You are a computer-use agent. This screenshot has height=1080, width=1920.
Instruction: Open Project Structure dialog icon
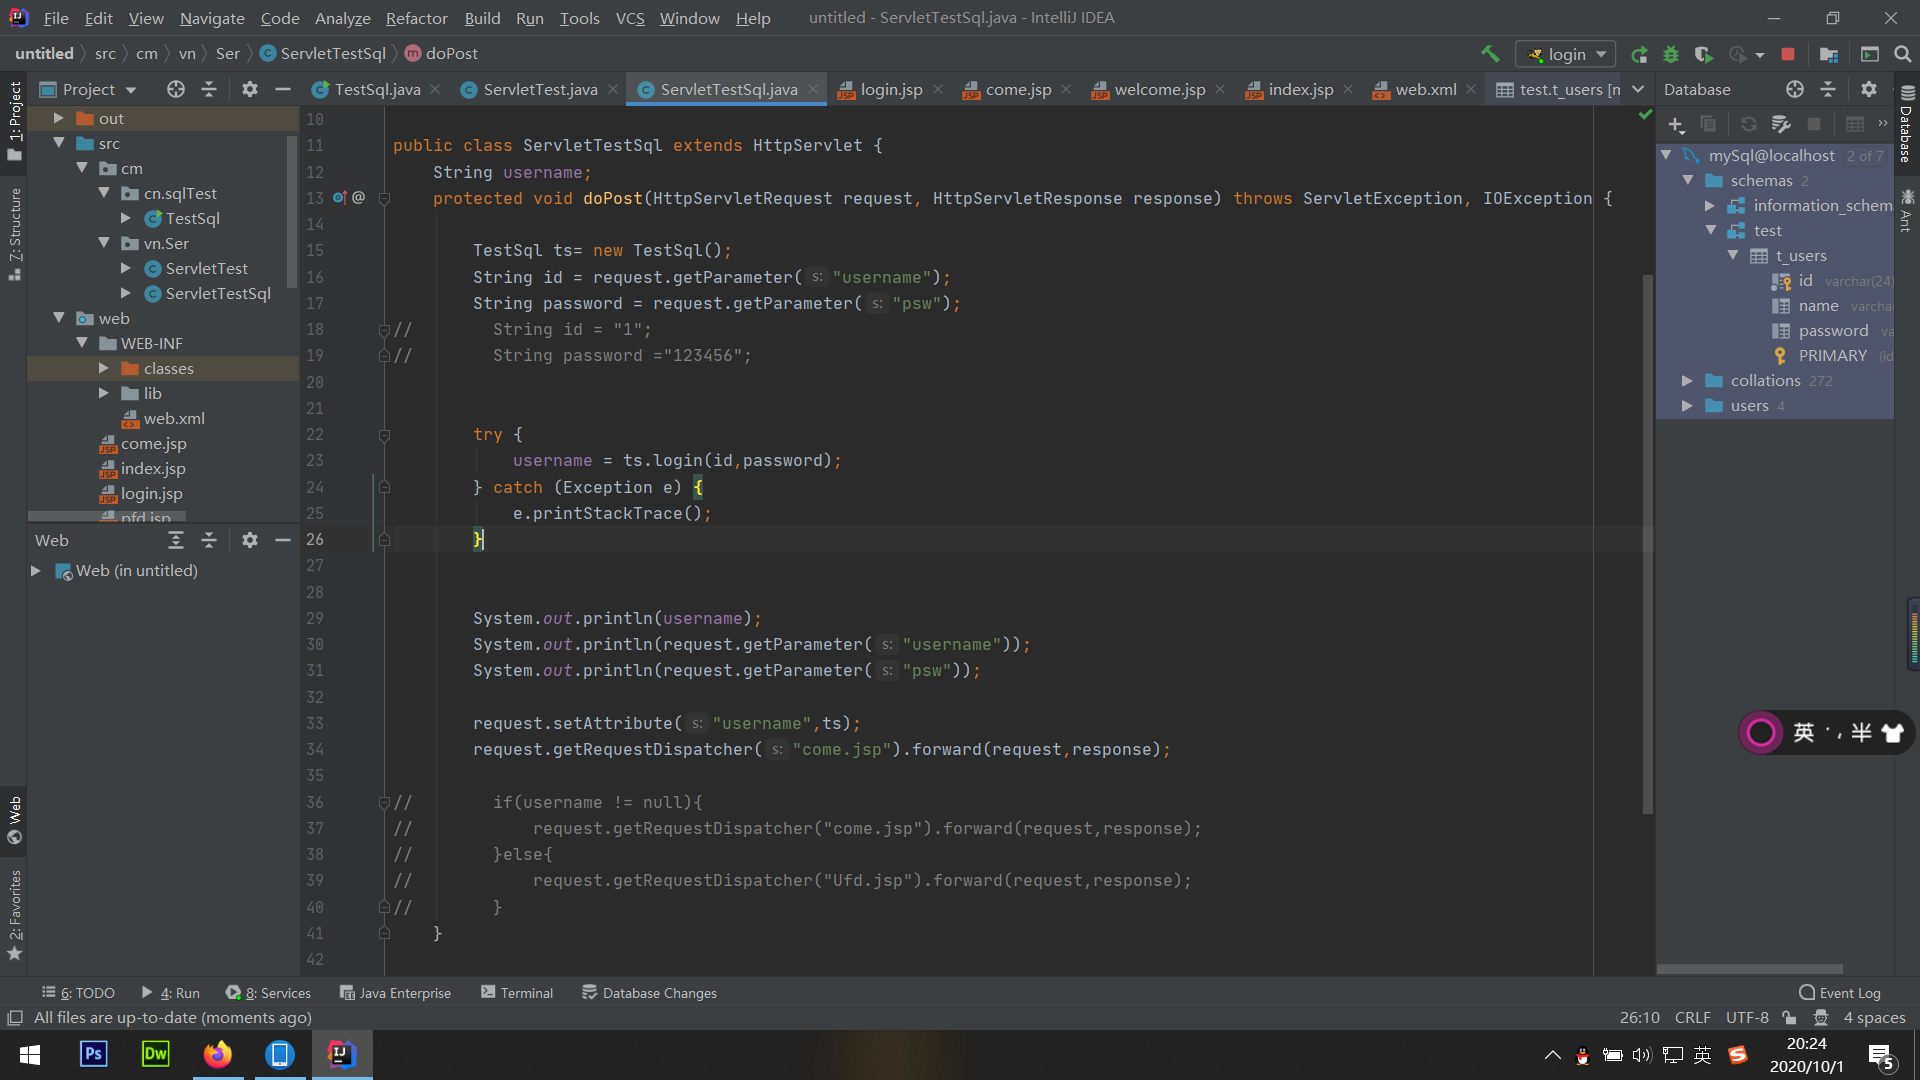coord(1829,54)
